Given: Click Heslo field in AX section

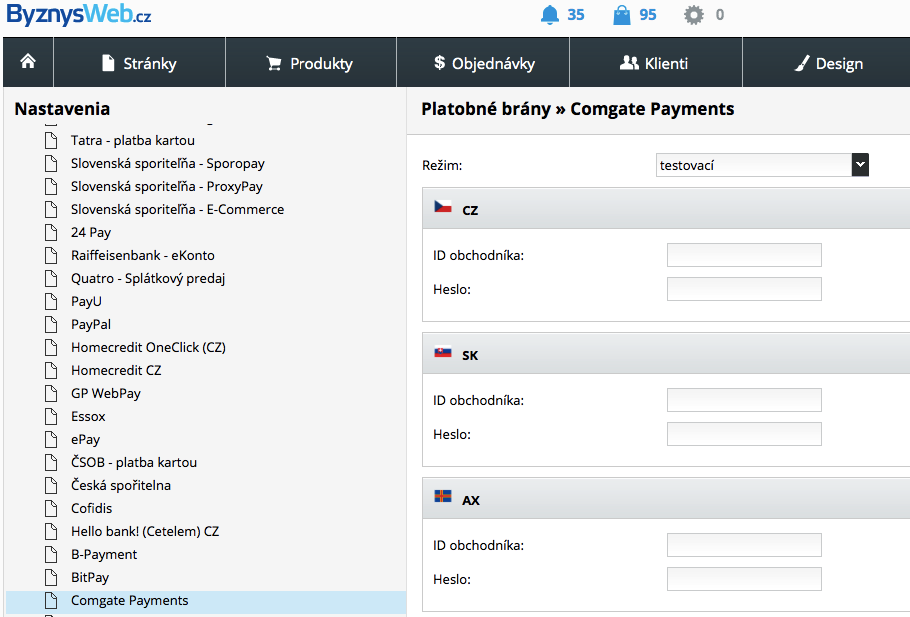Looking at the screenshot, I should pyautogui.click(x=744, y=579).
